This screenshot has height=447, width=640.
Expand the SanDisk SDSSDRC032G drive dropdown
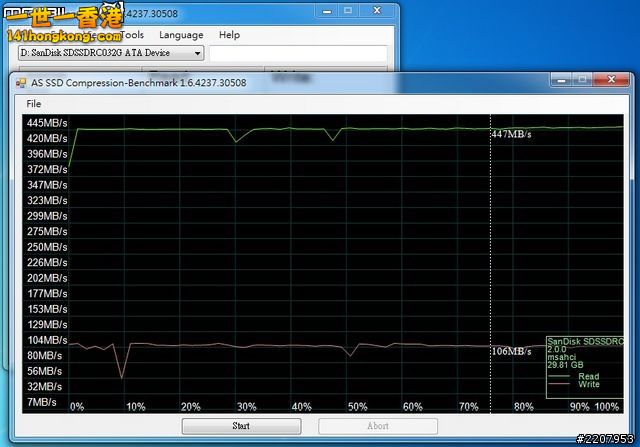tap(198, 53)
